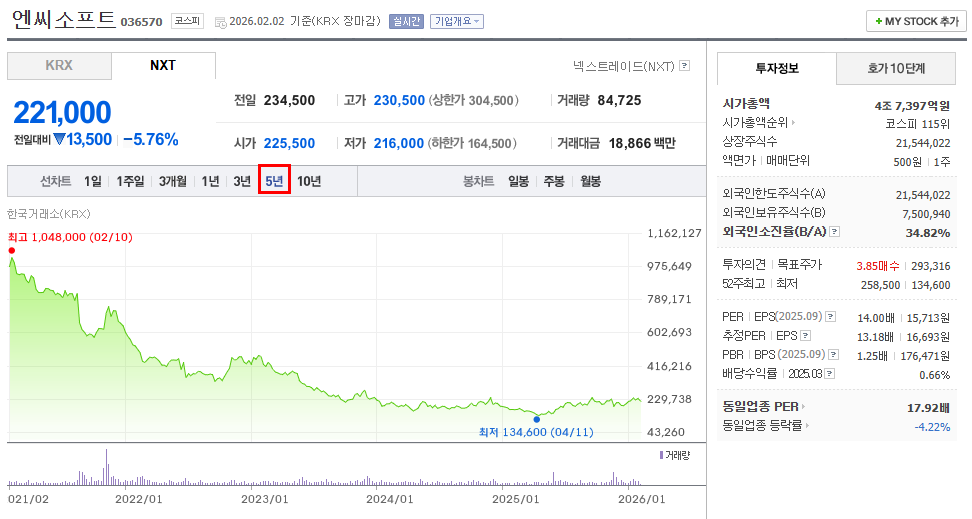
Task: Click the 52주최고 value 258,500
Action: [x=880, y=285]
